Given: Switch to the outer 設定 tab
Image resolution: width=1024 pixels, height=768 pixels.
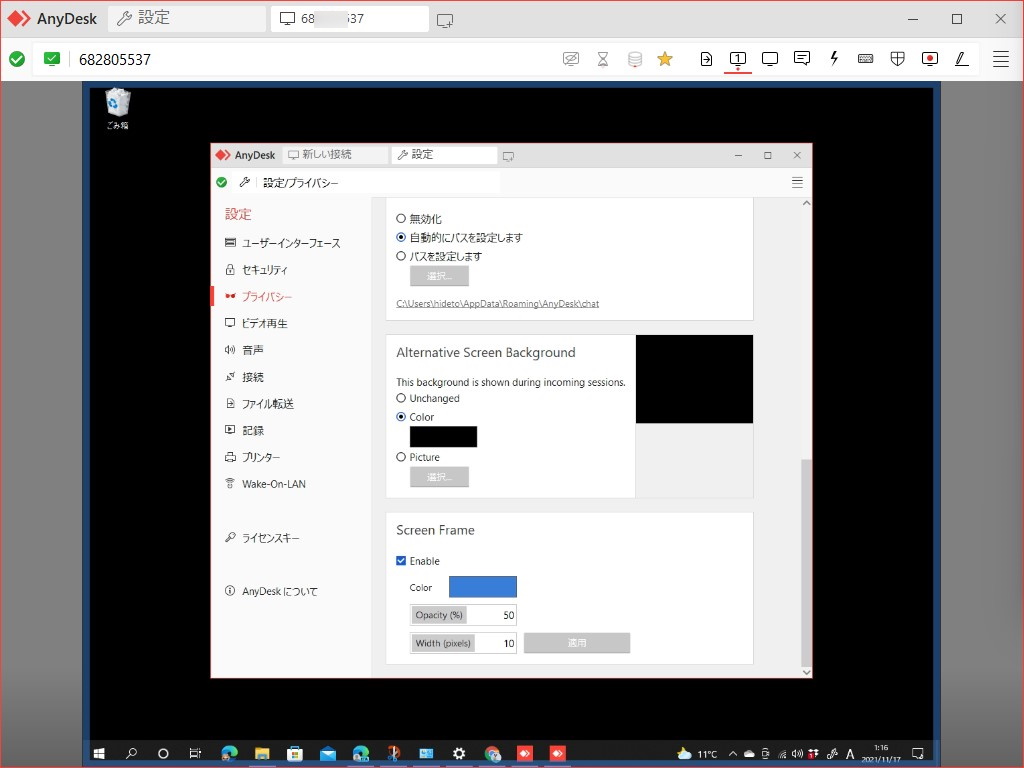Looking at the screenshot, I should 187,18.
